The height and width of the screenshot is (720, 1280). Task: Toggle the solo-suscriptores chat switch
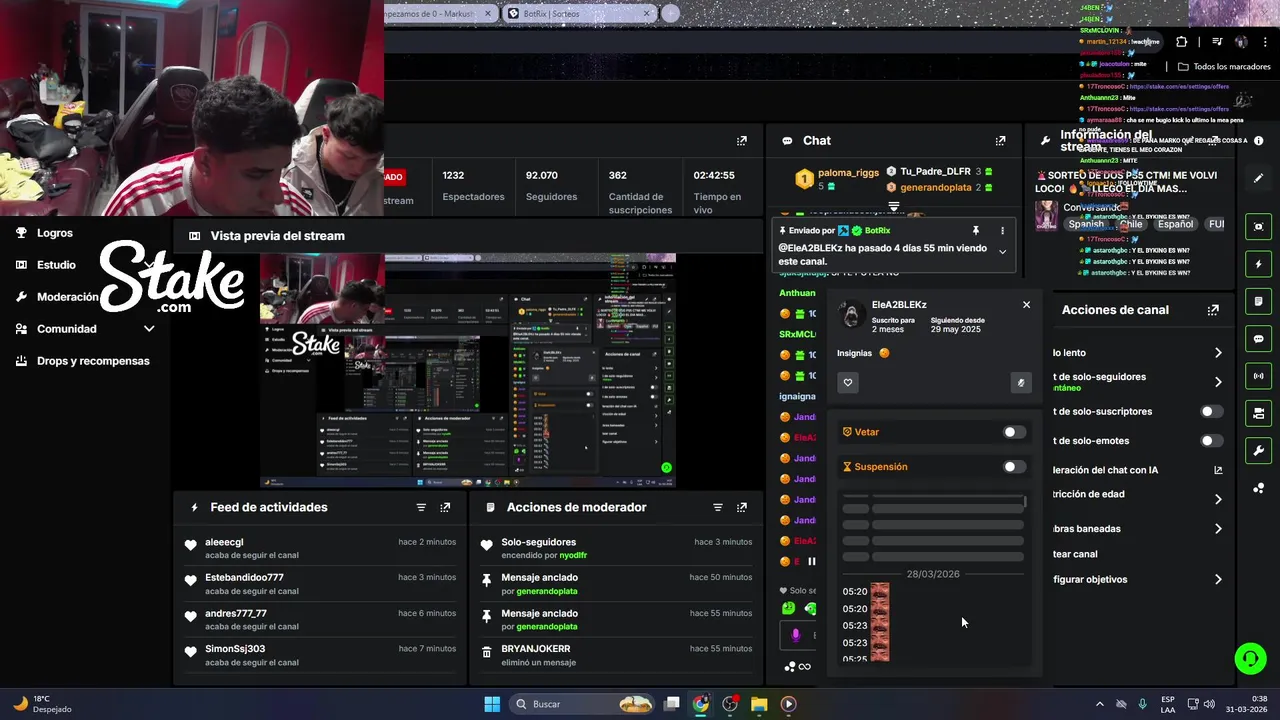1211,412
